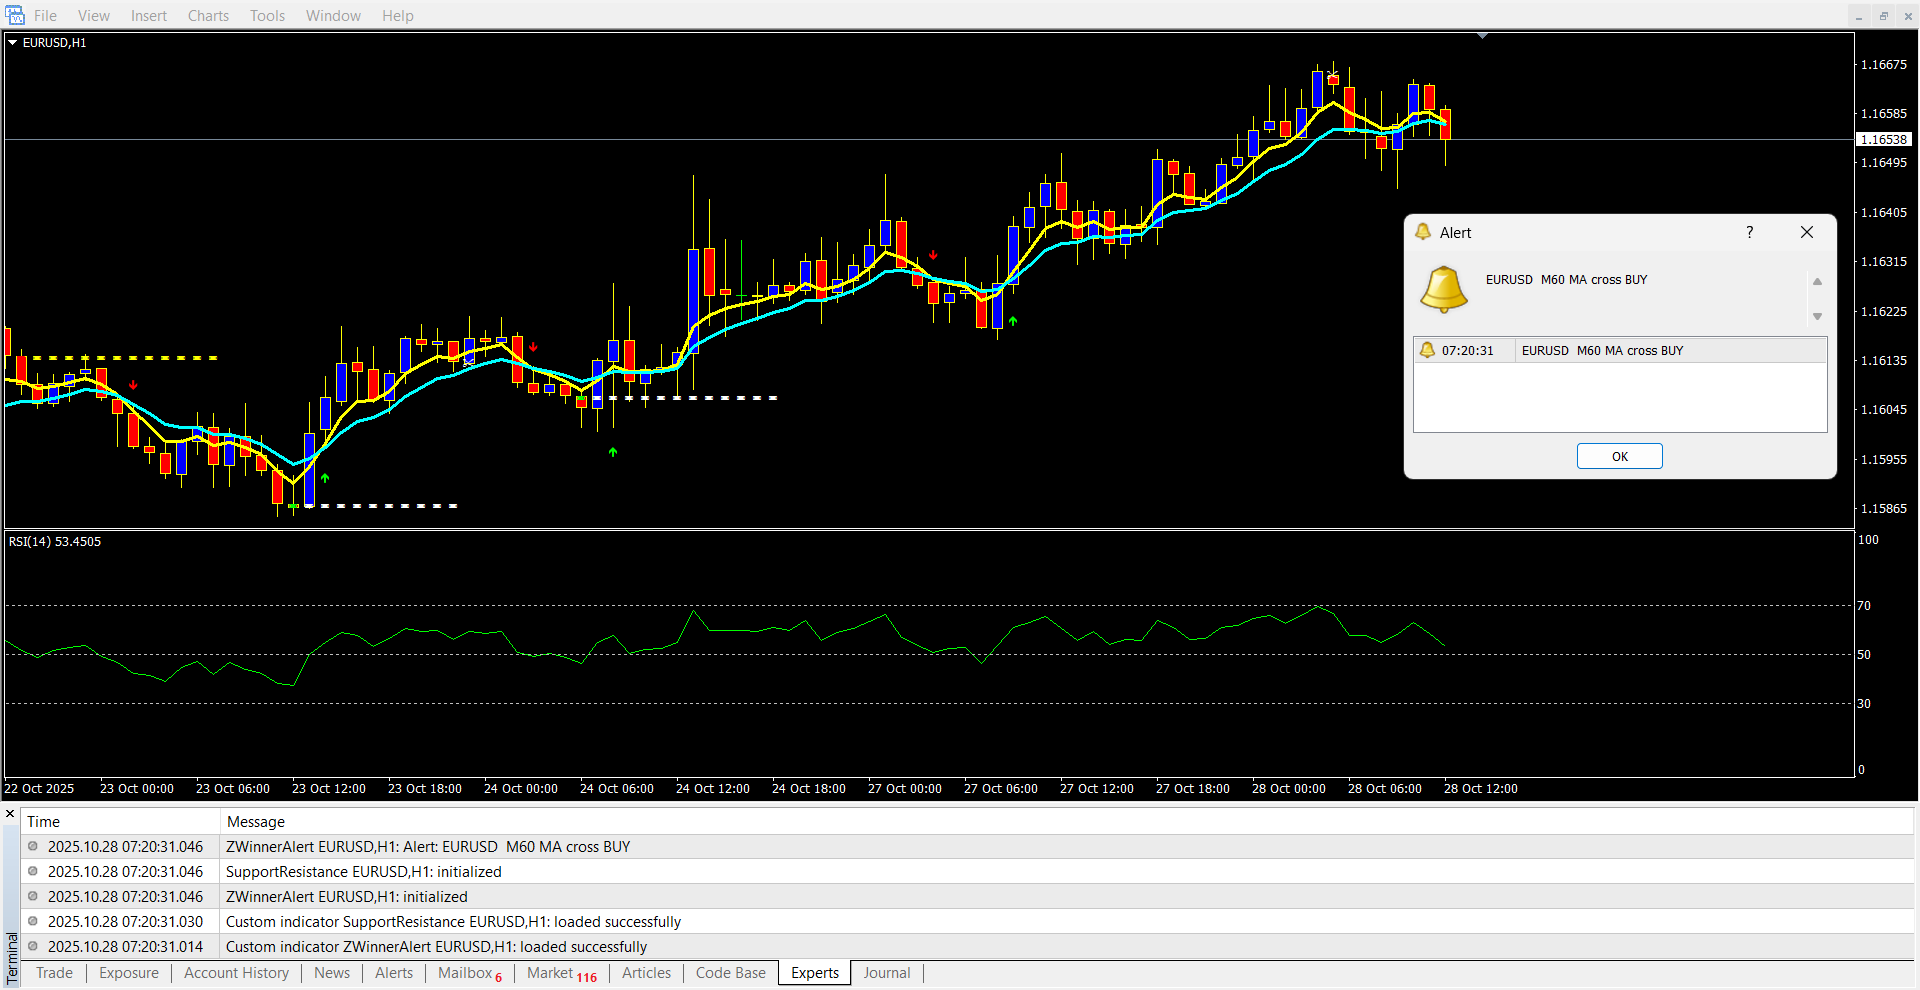
Task: Click the Message column header in Terminal
Action: point(256,821)
